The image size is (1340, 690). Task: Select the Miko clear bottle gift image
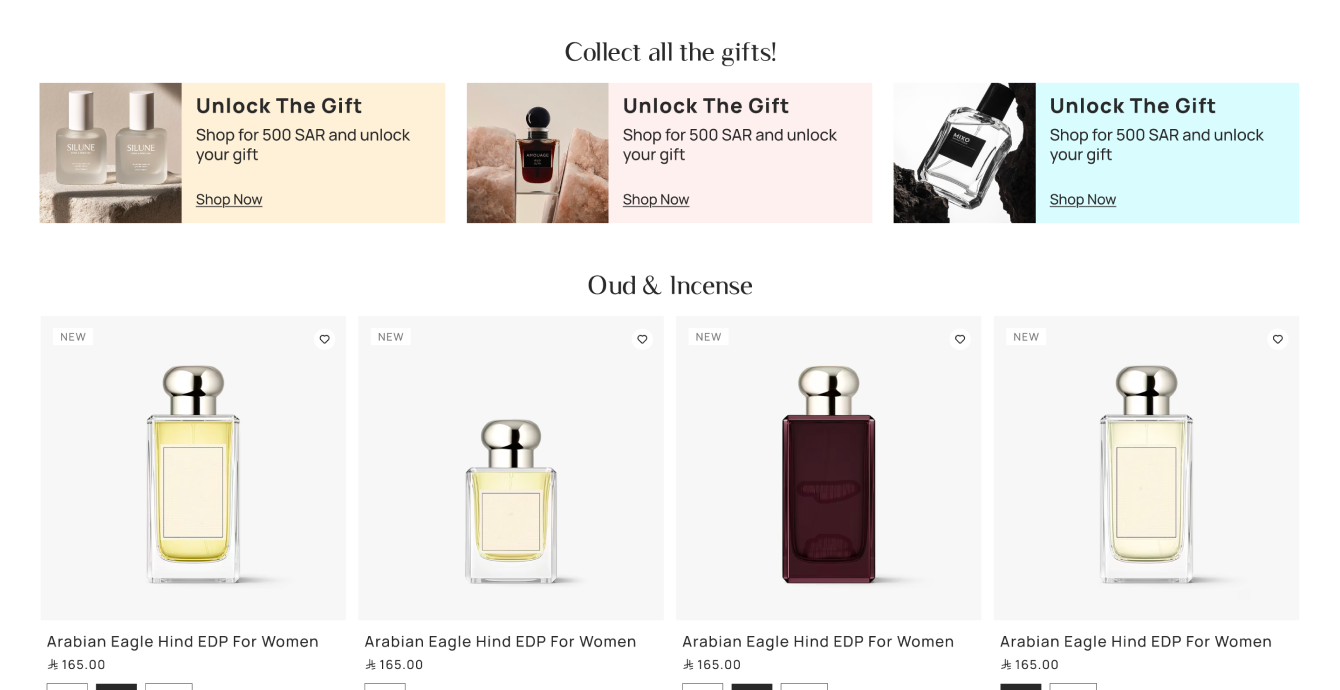[964, 153]
